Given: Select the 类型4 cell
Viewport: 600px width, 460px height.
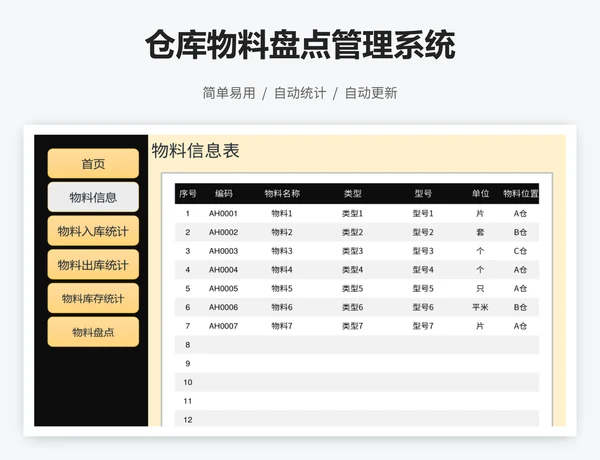Looking at the screenshot, I should click(352, 270).
